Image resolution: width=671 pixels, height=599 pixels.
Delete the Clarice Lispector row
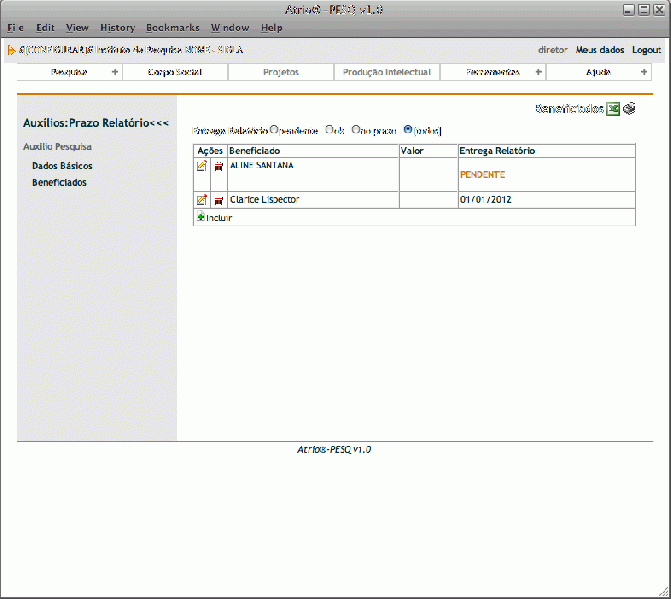click(x=218, y=201)
